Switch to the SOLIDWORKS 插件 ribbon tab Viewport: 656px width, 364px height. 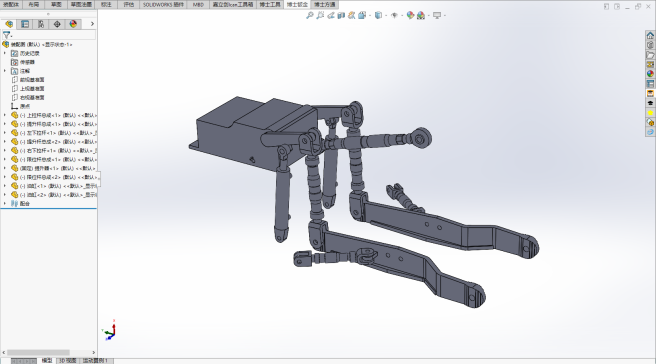click(x=163, y=5)
